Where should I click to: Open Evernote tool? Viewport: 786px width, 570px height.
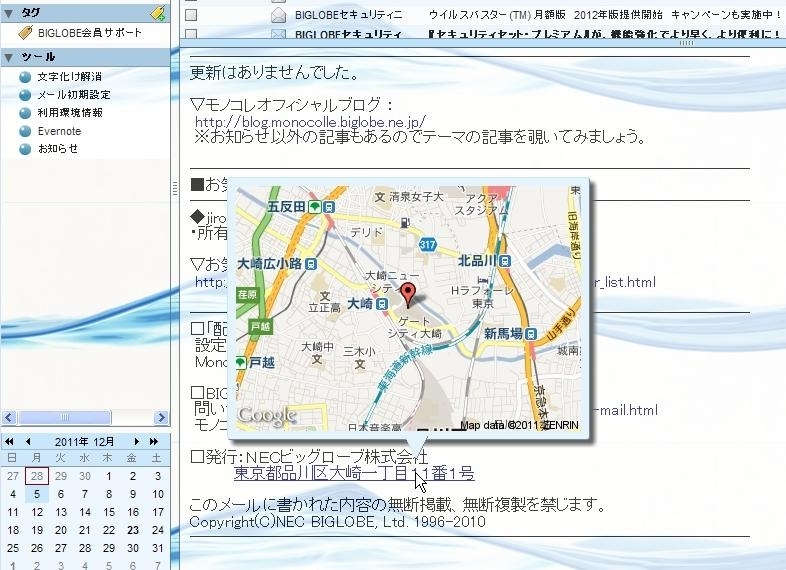tap(59, 131)
